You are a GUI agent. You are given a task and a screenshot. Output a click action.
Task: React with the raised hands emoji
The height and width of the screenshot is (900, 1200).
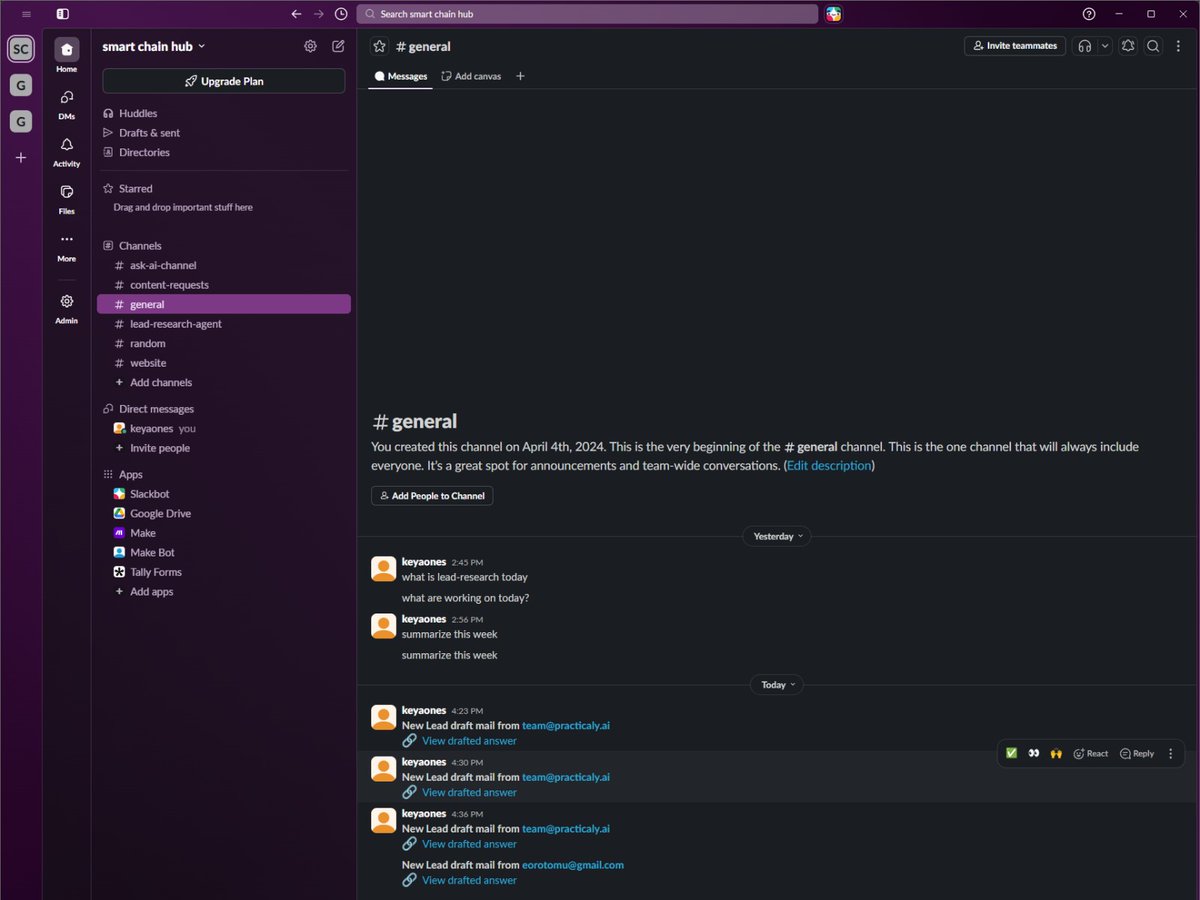coord(1056,753)
